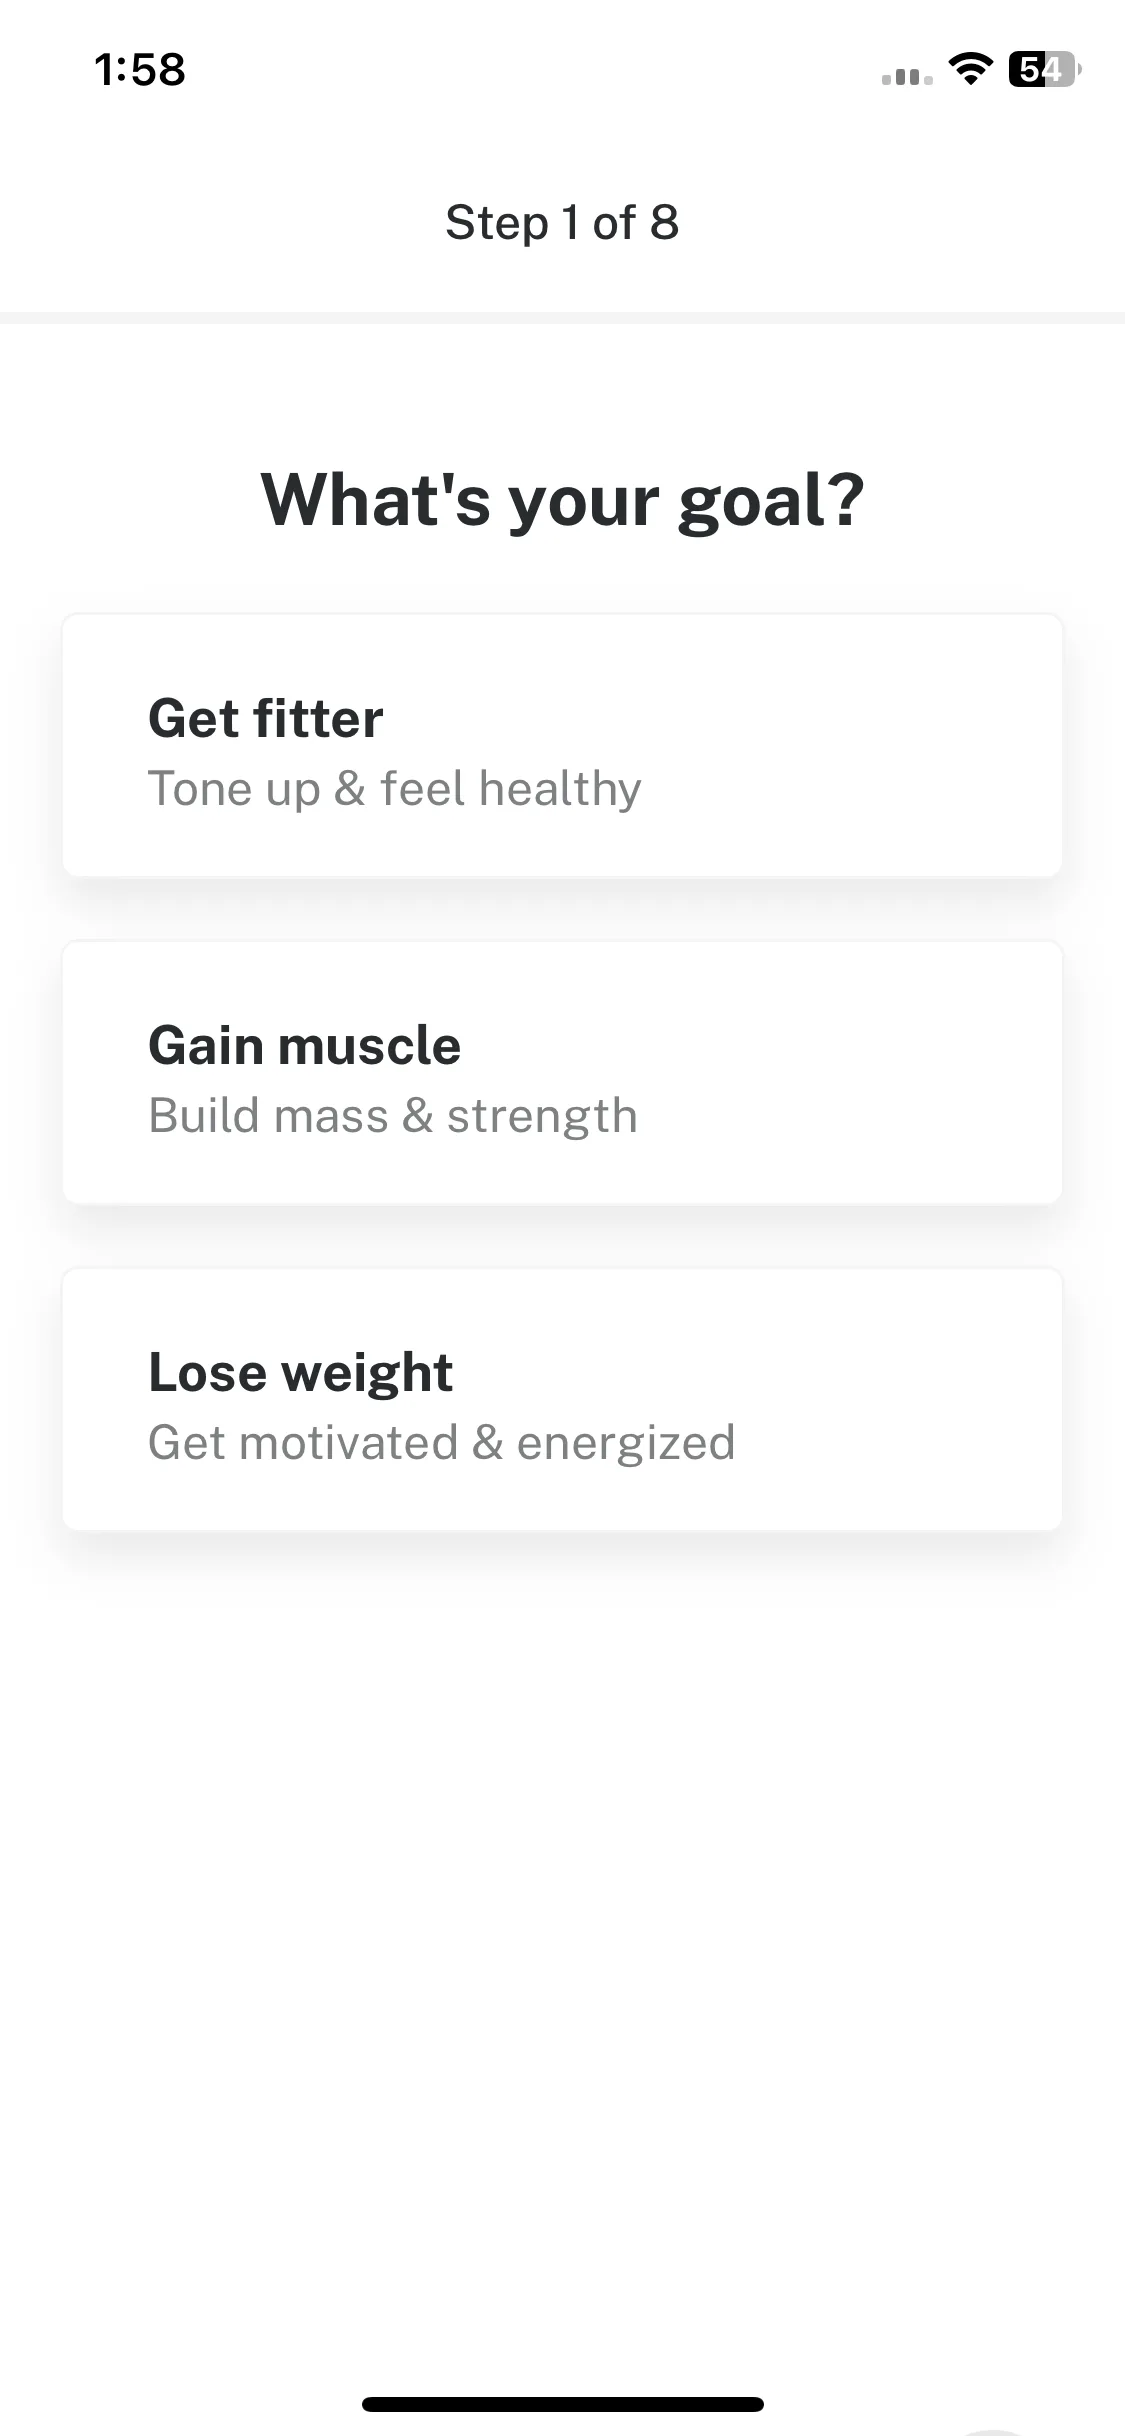Select the Gain muscle goal card
This screenshot has width=1125, height=2436.
(562, 1073)
